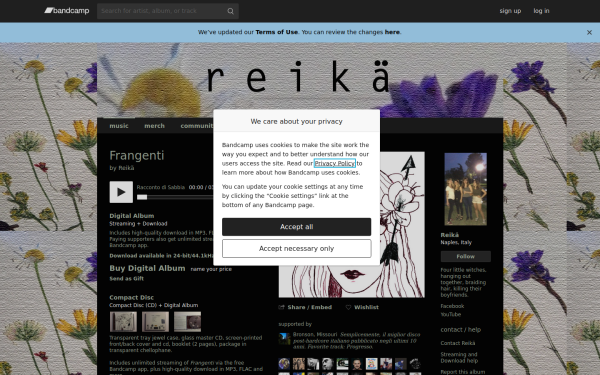Open the Terms of Use link in banner
Screen dimensions: 600x375
(x=276, y=32)
